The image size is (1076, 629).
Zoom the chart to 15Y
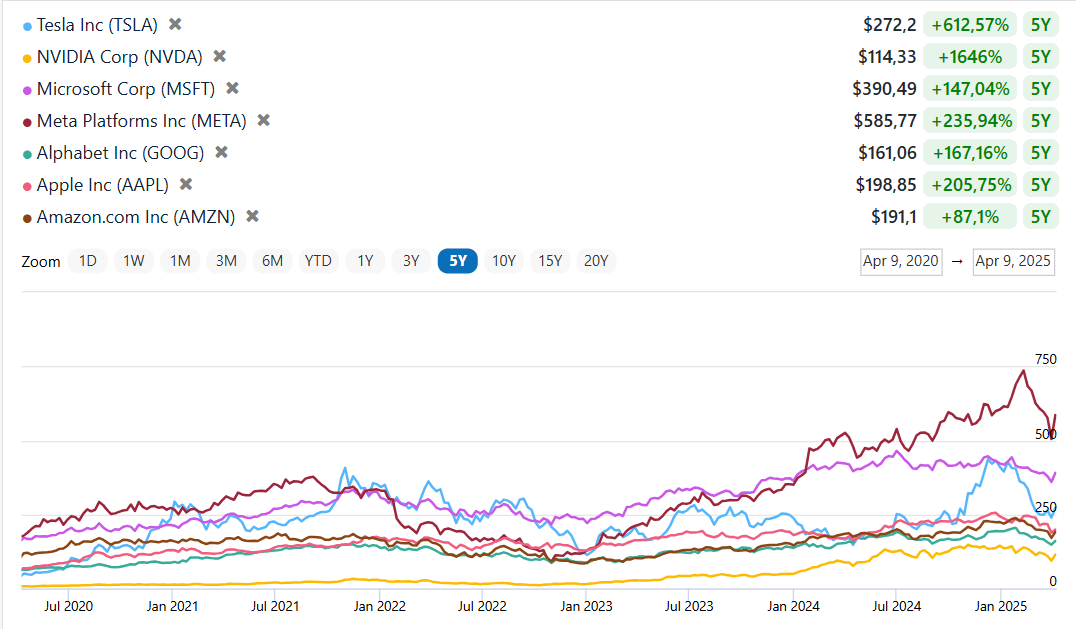[550, 261]
